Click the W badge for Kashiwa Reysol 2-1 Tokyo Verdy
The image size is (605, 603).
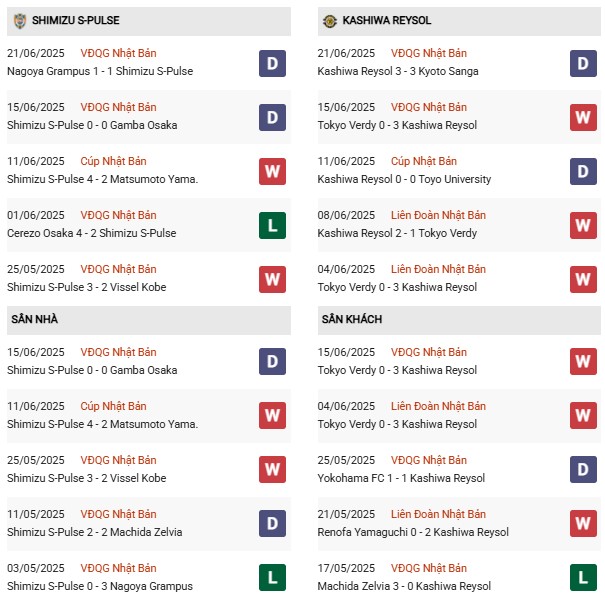pos(583,225)
